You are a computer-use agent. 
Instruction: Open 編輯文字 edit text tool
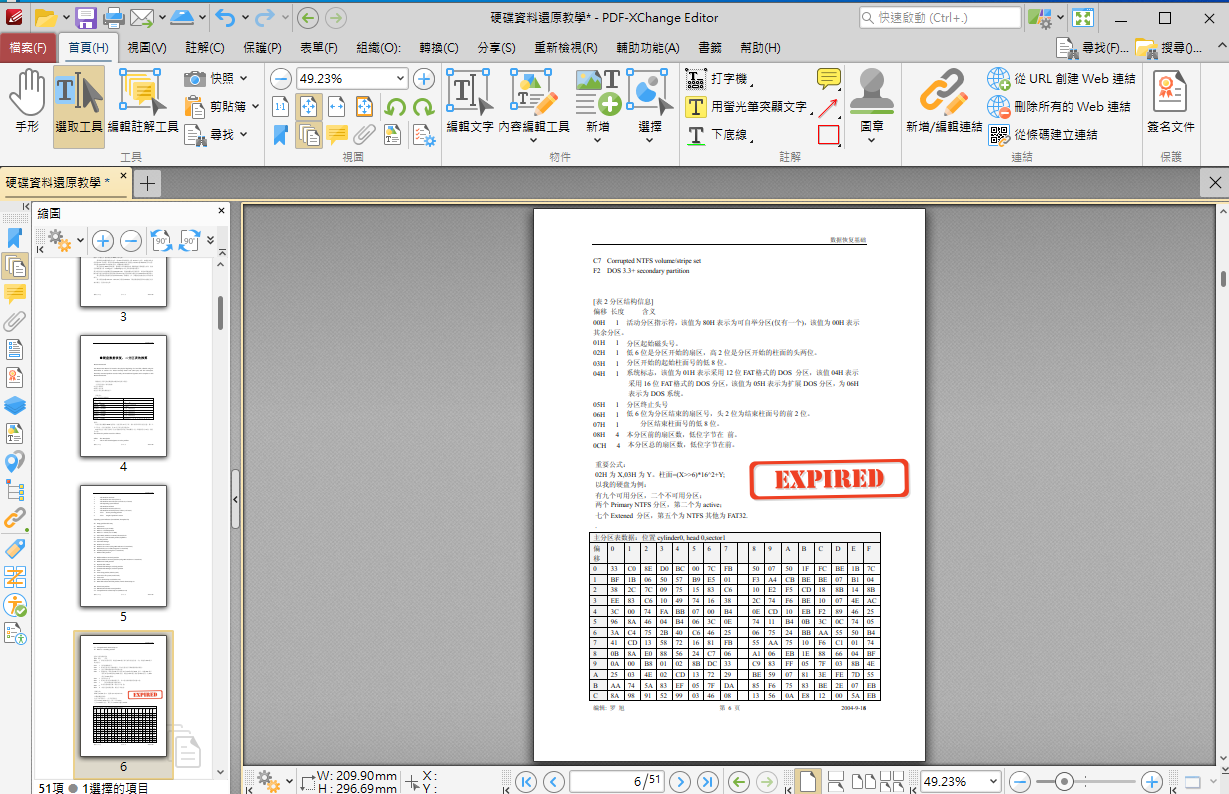point(469,103)
